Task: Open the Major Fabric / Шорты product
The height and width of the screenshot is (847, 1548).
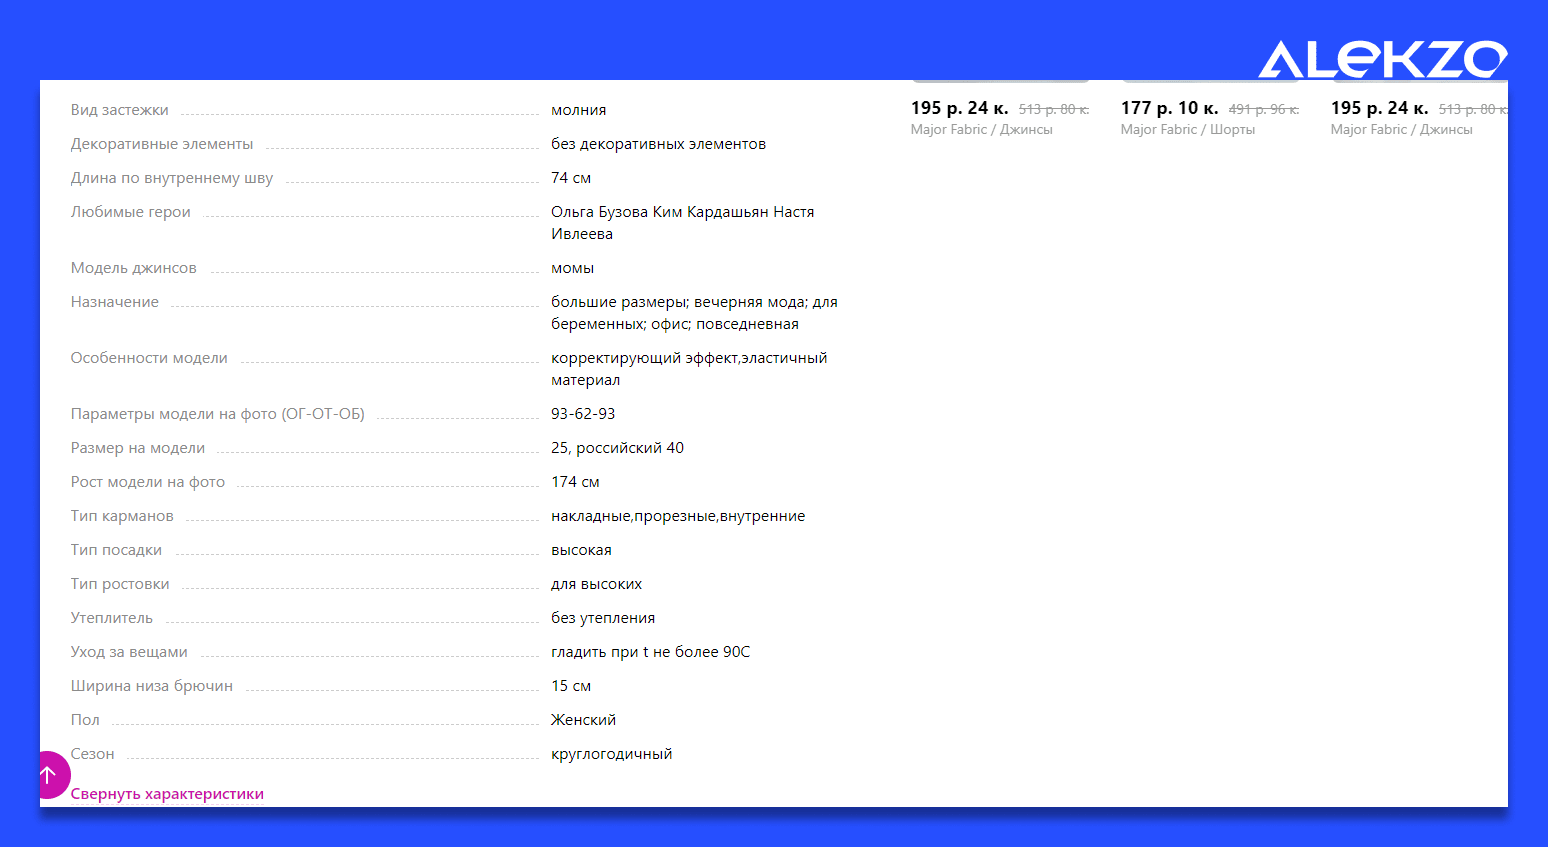Action: coord(1187,130)
